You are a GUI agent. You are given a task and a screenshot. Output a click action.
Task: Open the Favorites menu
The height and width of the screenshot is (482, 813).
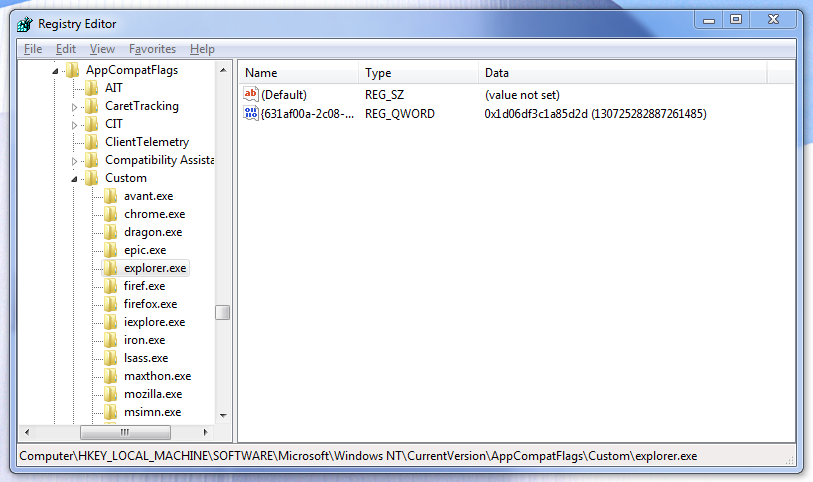[152, 49]
